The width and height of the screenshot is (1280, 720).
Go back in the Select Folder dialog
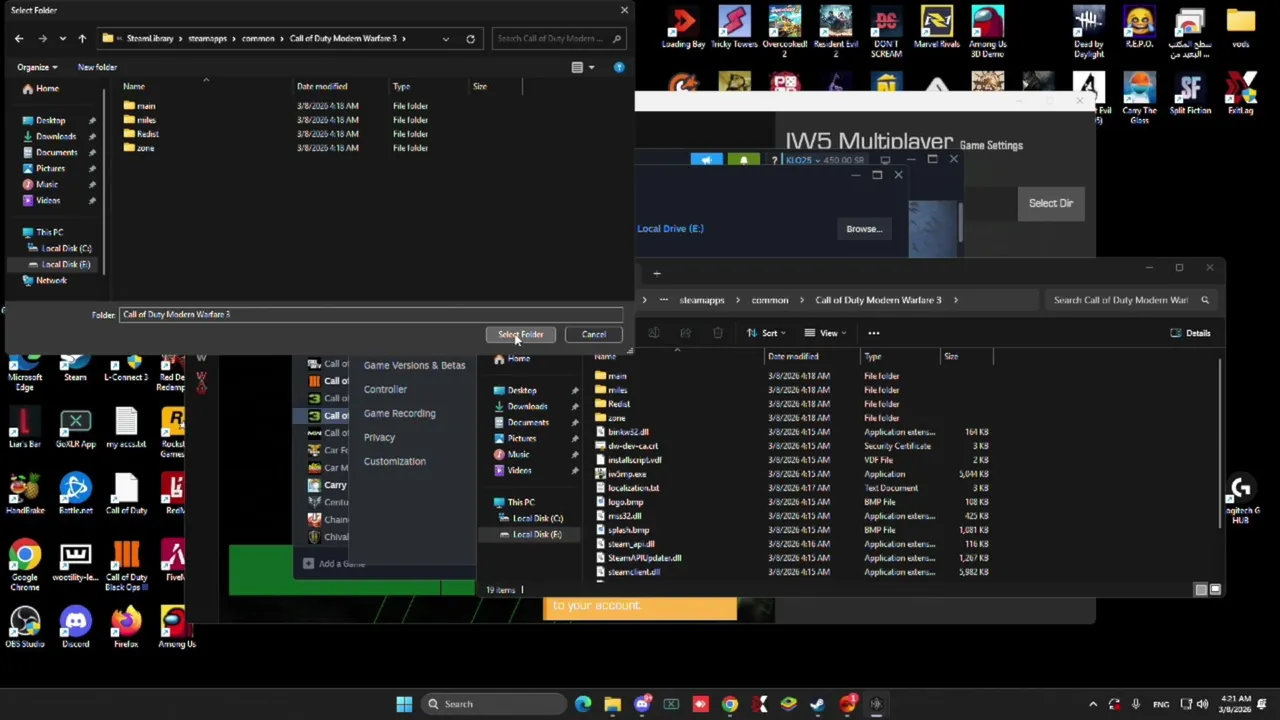(19, 38)
